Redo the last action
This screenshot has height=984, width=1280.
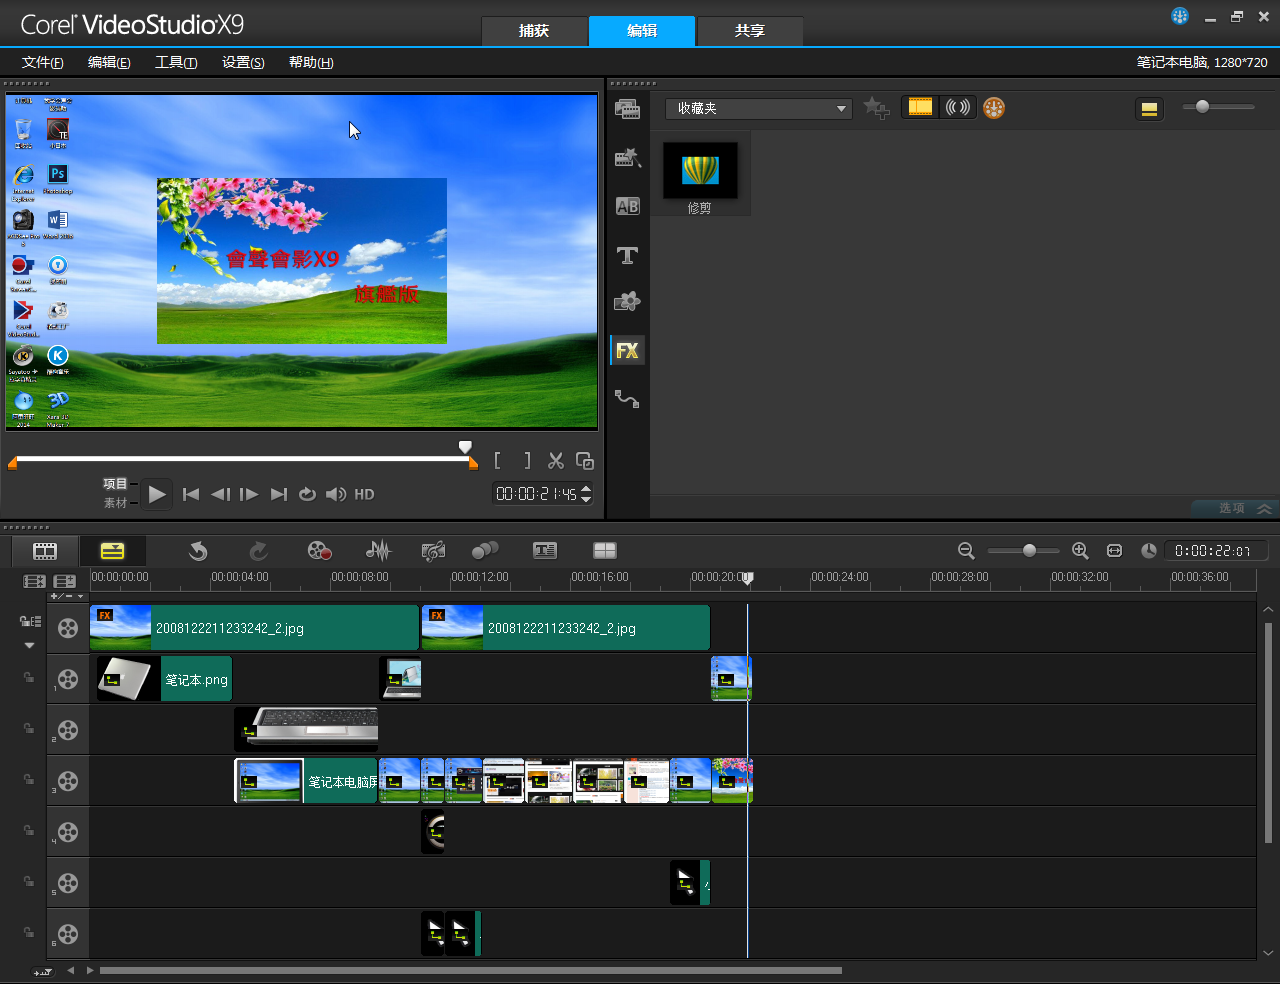point(258,551)
